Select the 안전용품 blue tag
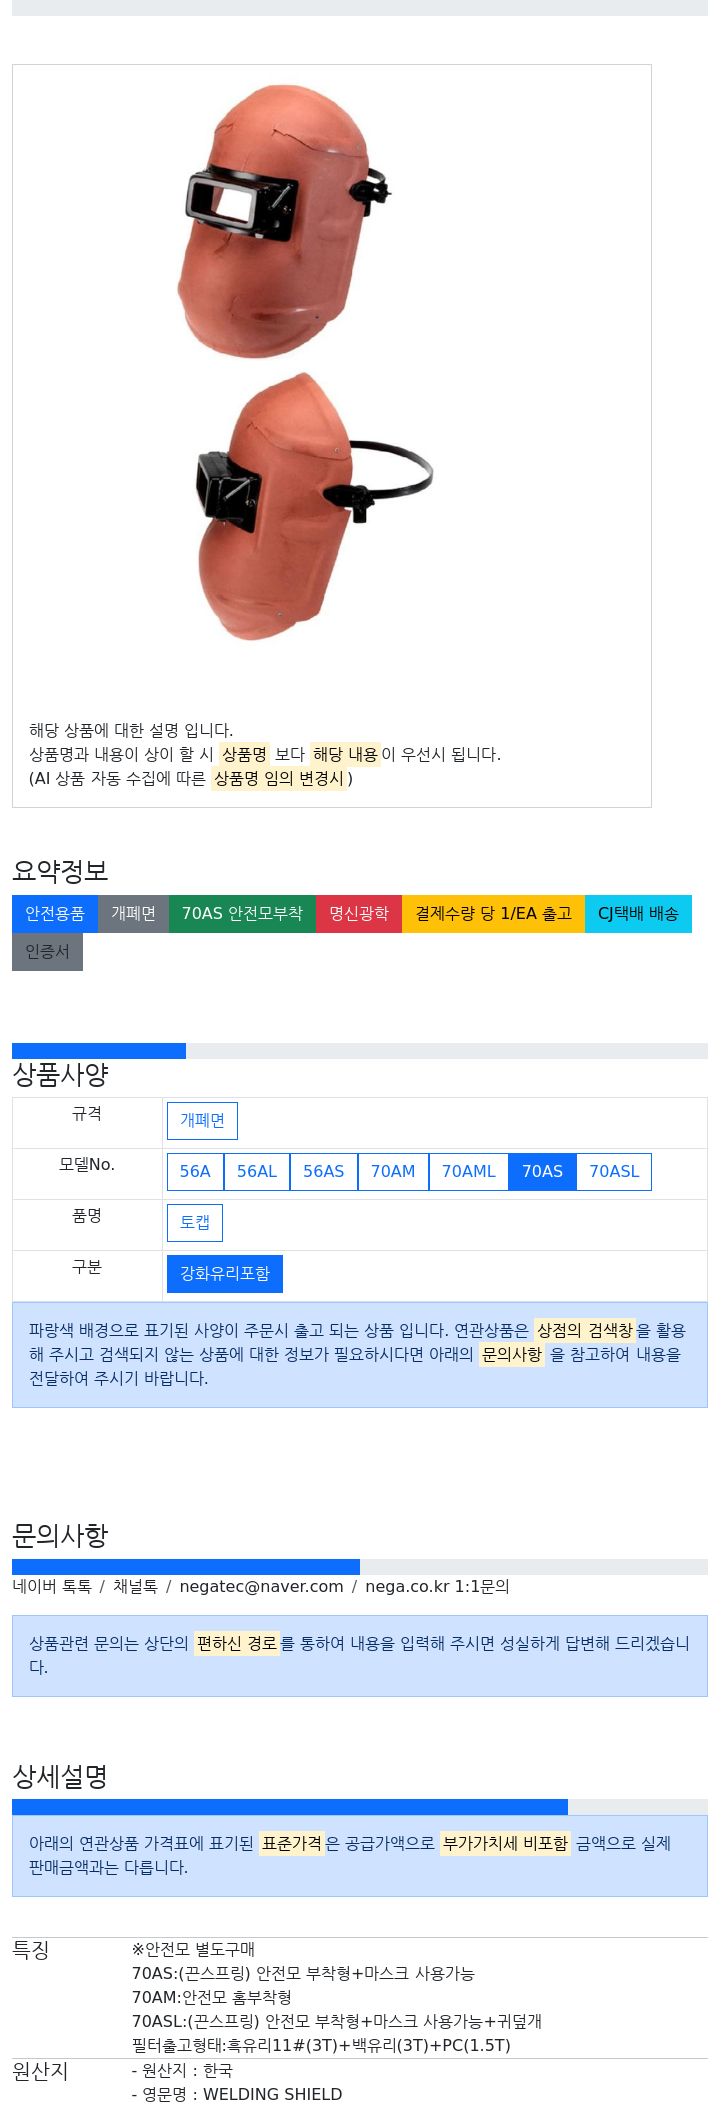 pyautogui.click(x=55, y=914)
